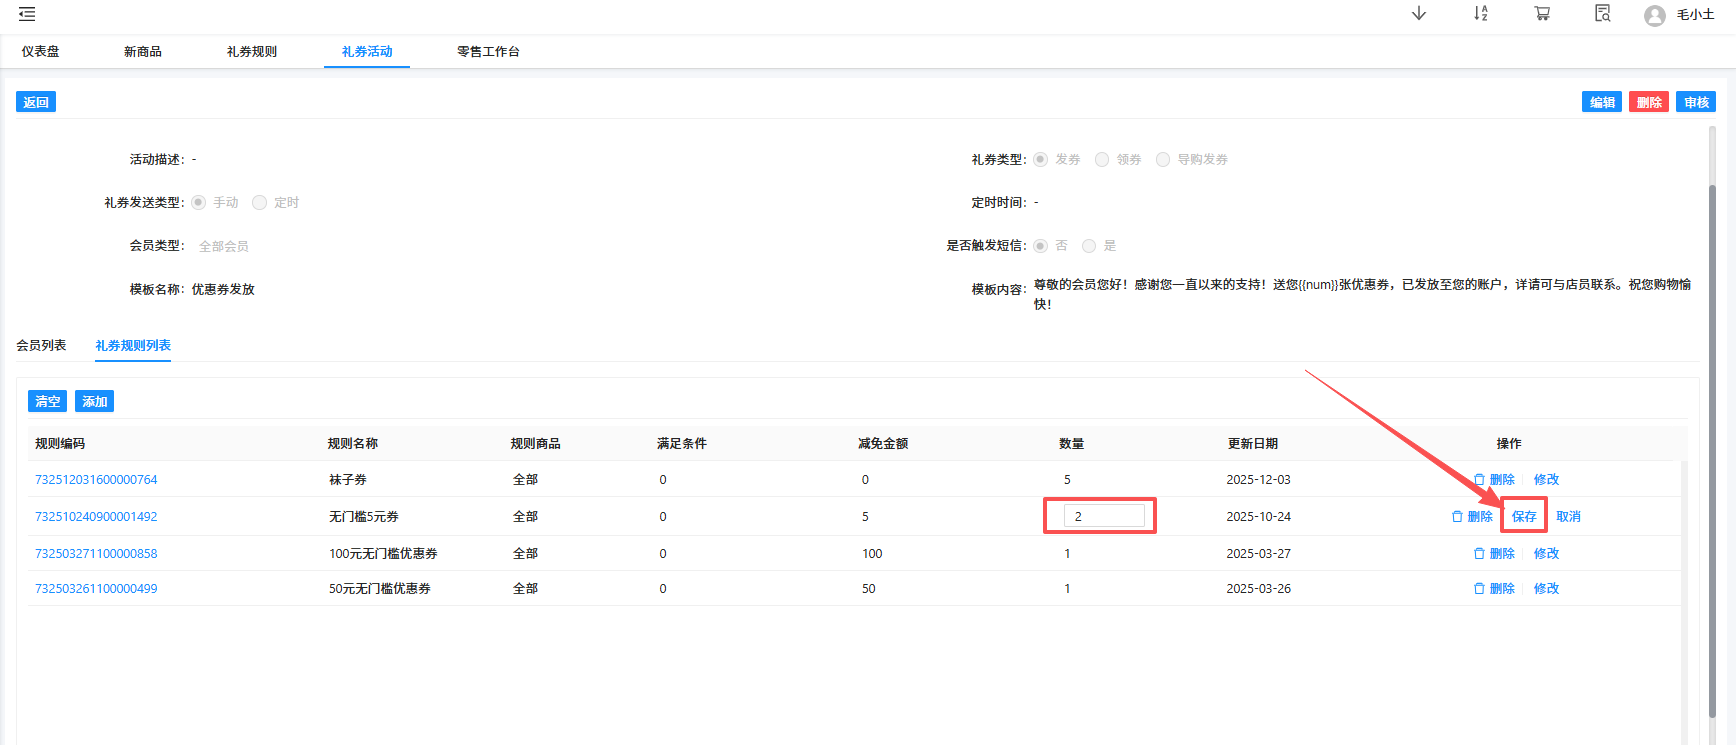Open the document search icon
The width and height of the screenshot is (1736, 745).
click(x=1603, y=13)
